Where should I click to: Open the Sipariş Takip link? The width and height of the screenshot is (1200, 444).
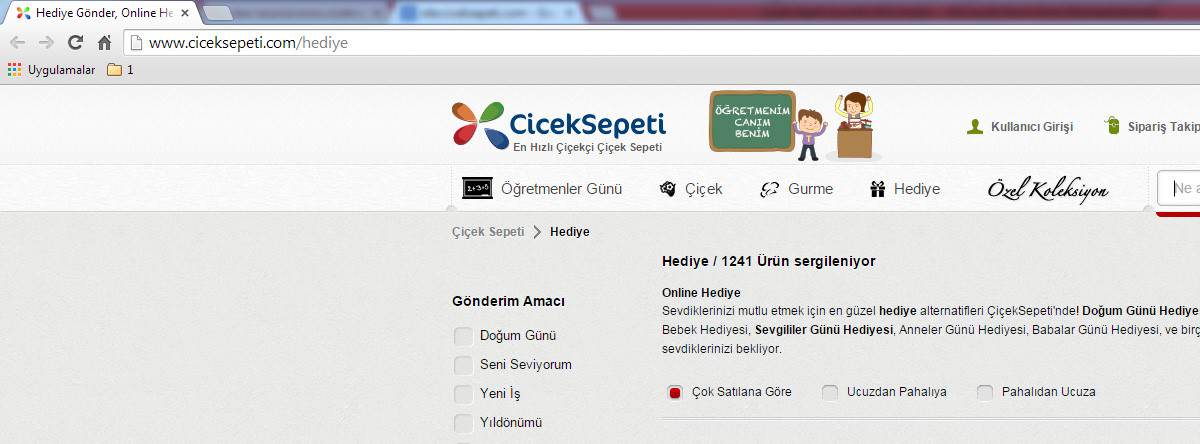point(1163,127)
